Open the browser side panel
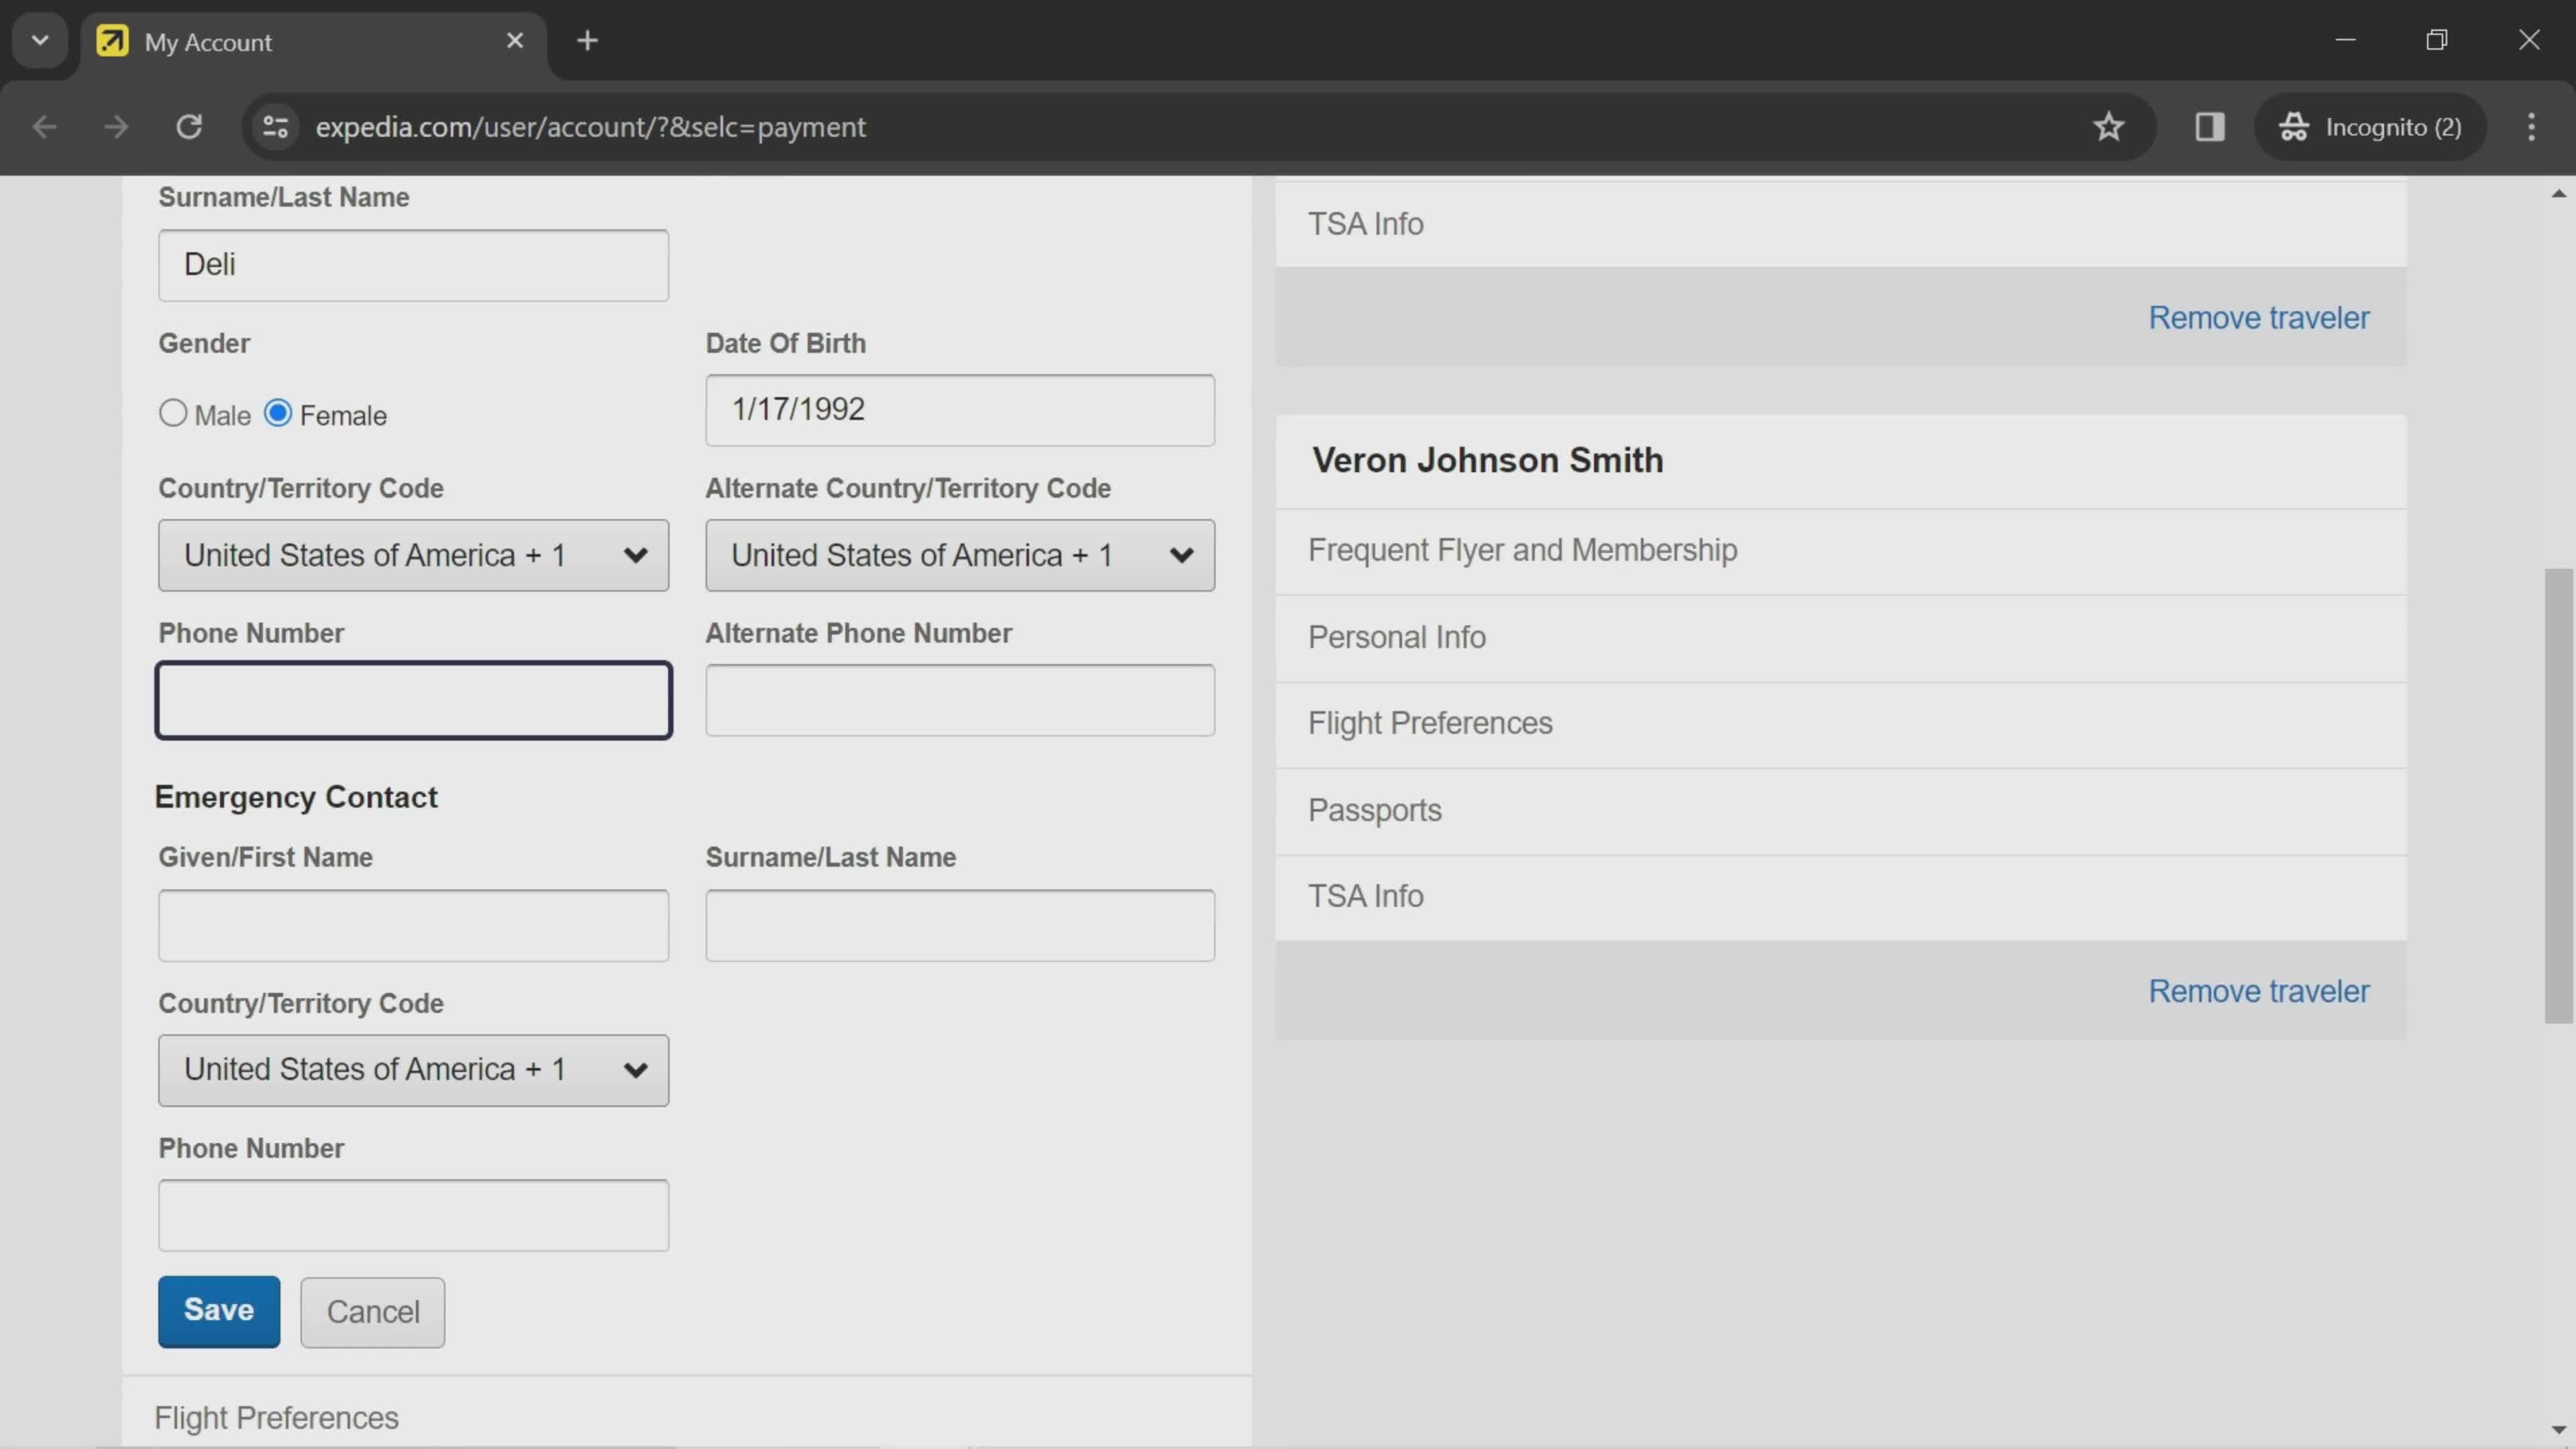This screenshot has height=1449, width=2576. (2210, 127)
